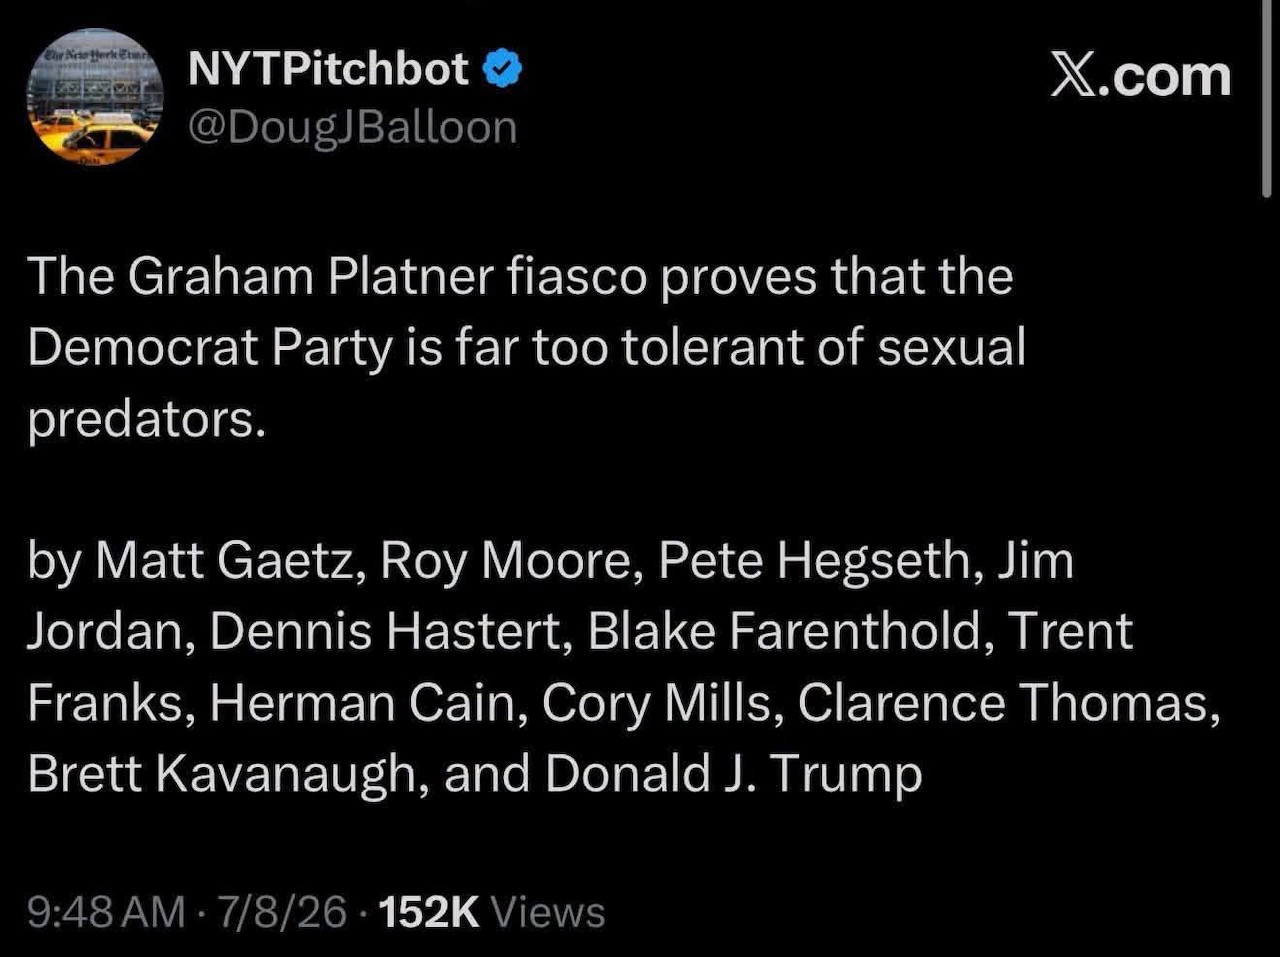1280x957 pixels.
Task: Open the NYTPitchbot profile avatar
Action: point(96,97)
